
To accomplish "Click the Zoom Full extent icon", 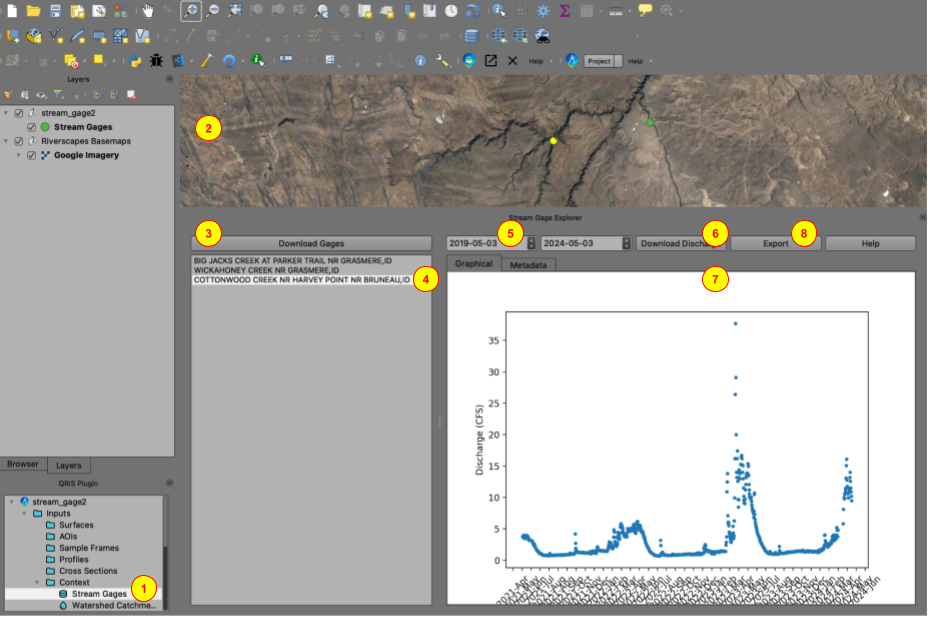I will [235, 11].
